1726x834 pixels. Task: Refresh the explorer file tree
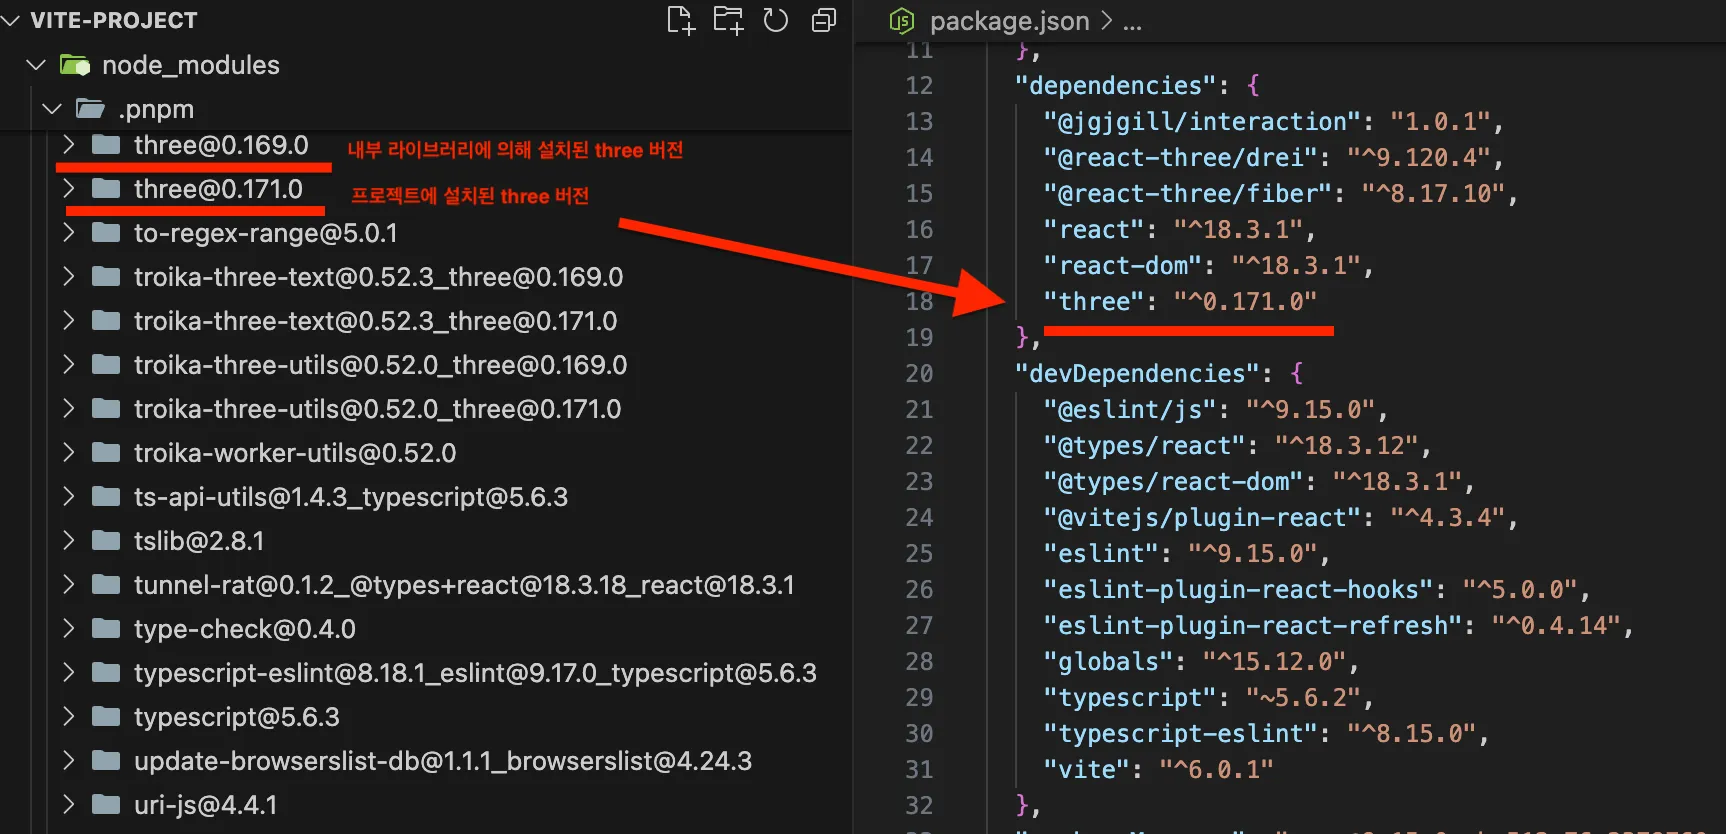coord(776,20)
